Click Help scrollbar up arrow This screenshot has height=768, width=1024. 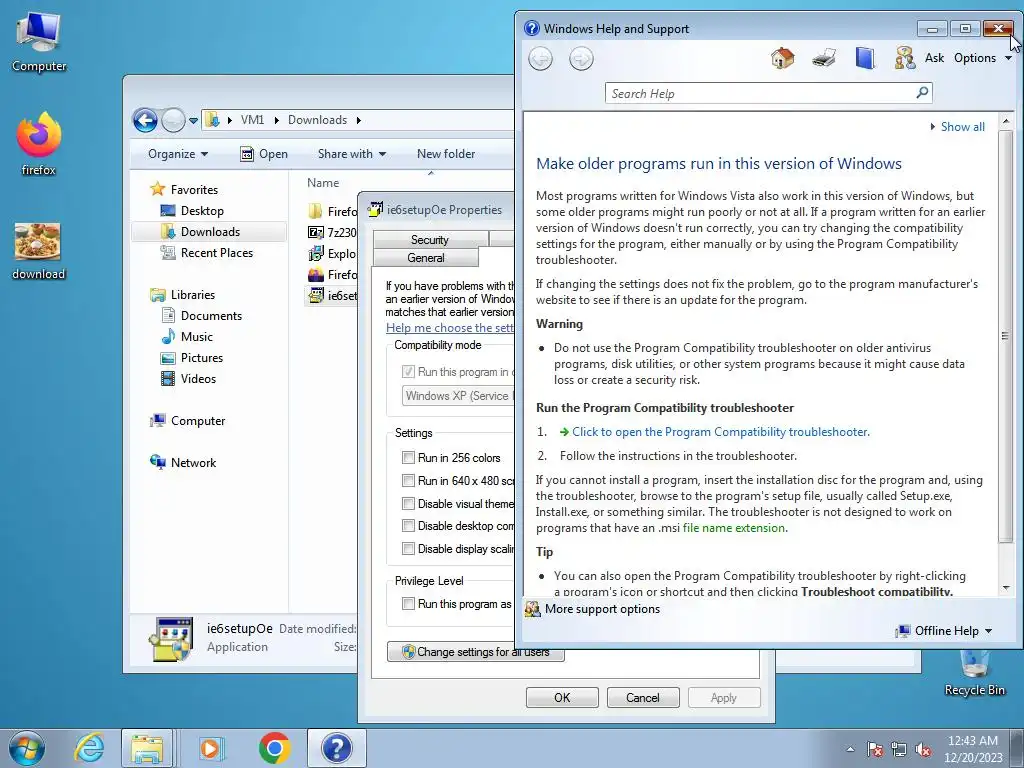pos(1006,121)
